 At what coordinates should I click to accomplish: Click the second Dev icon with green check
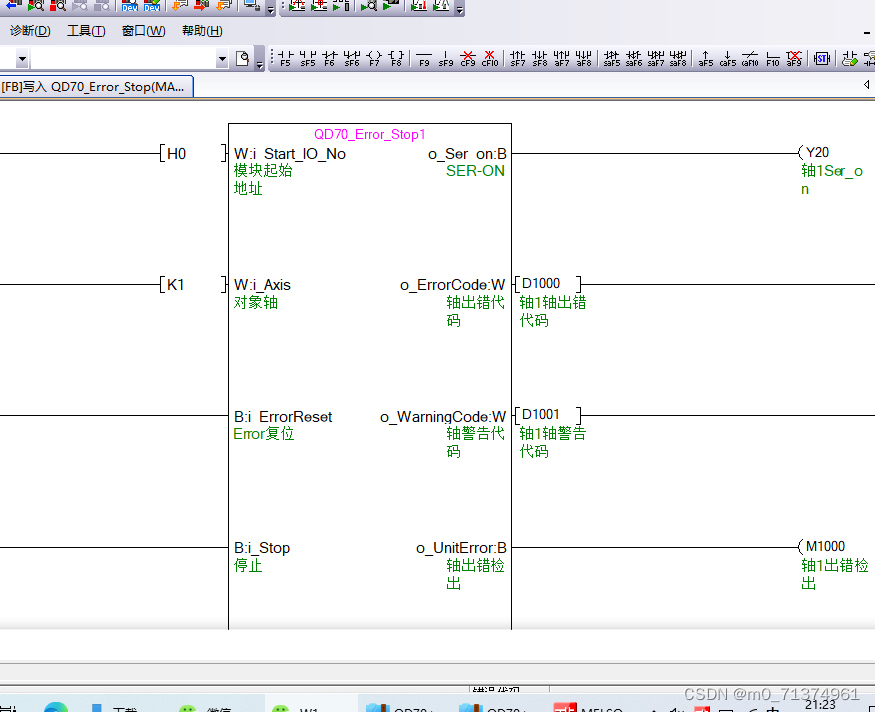pos(152,6)
